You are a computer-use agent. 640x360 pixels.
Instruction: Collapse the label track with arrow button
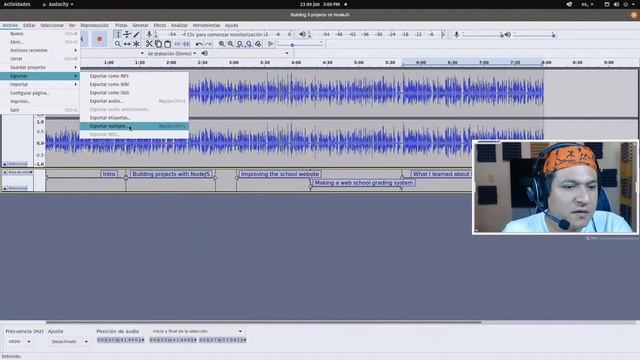[5, 188]
